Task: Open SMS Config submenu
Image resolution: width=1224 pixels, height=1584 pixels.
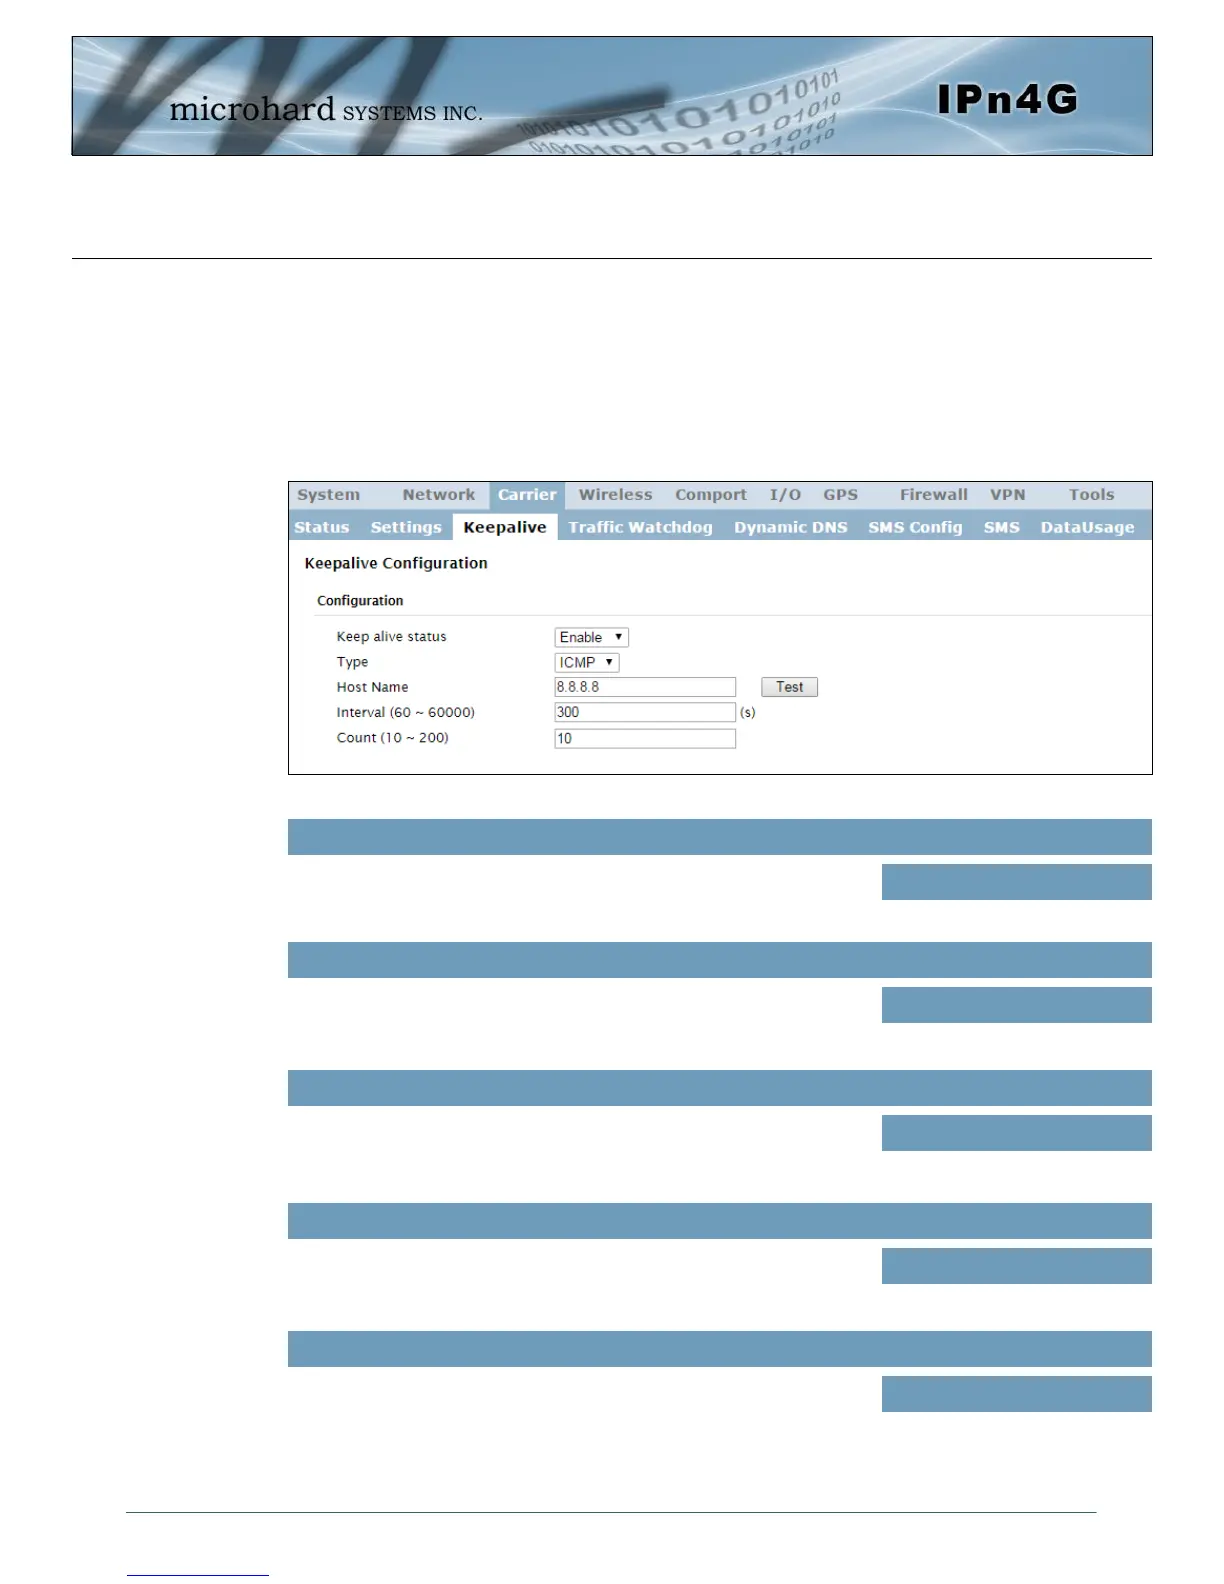Action: (915, 527)
